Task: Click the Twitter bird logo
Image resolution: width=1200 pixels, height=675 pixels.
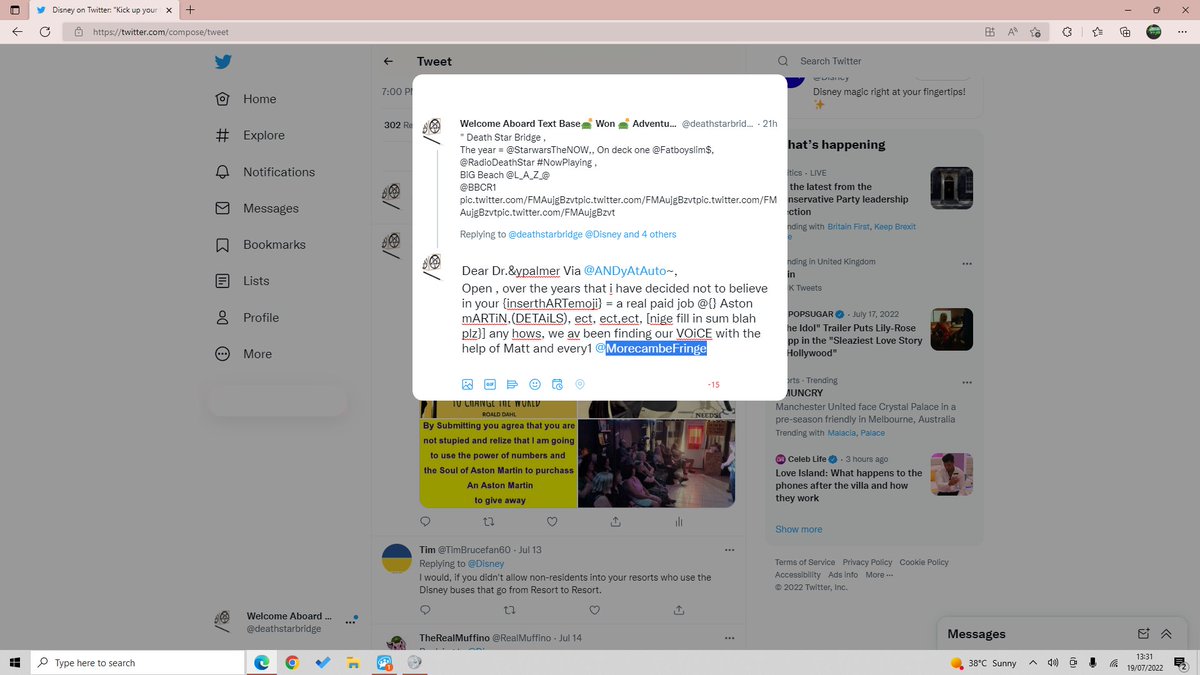Action: (223, 62)
